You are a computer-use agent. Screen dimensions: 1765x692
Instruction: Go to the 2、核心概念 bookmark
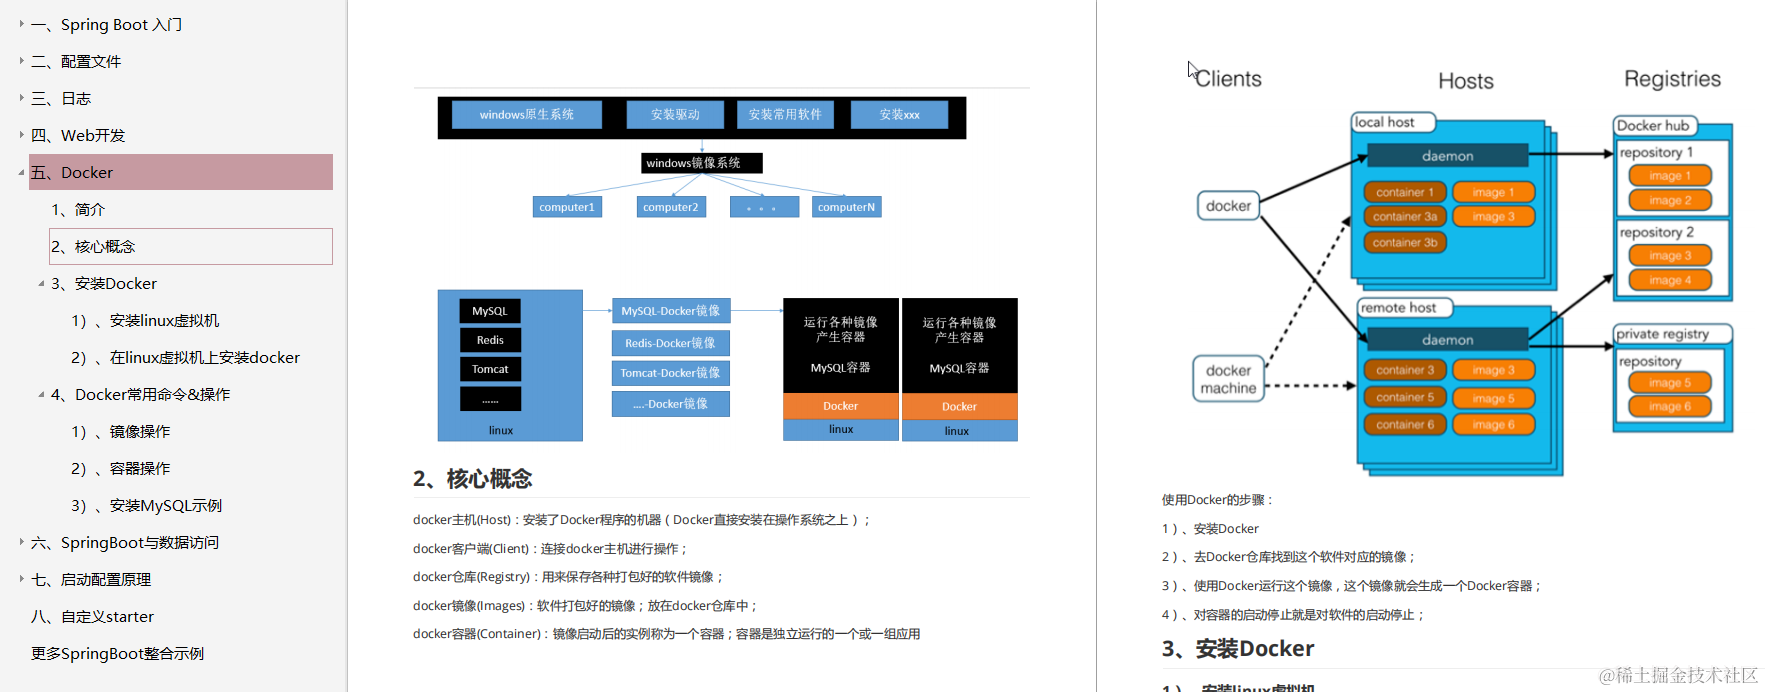[191, 246]
